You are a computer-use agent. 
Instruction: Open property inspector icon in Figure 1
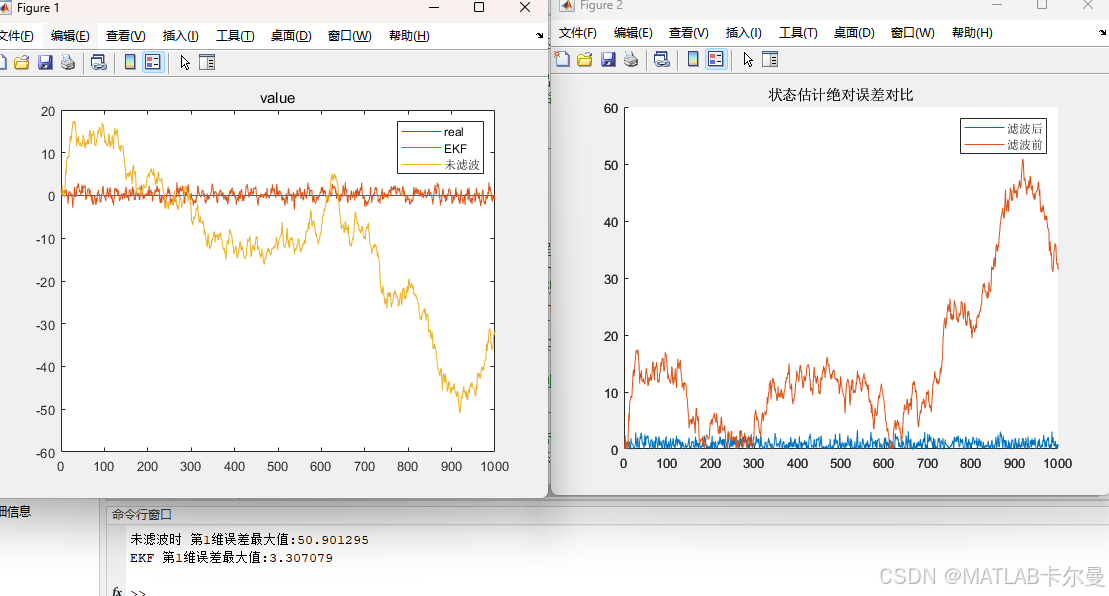coord(207,62)
